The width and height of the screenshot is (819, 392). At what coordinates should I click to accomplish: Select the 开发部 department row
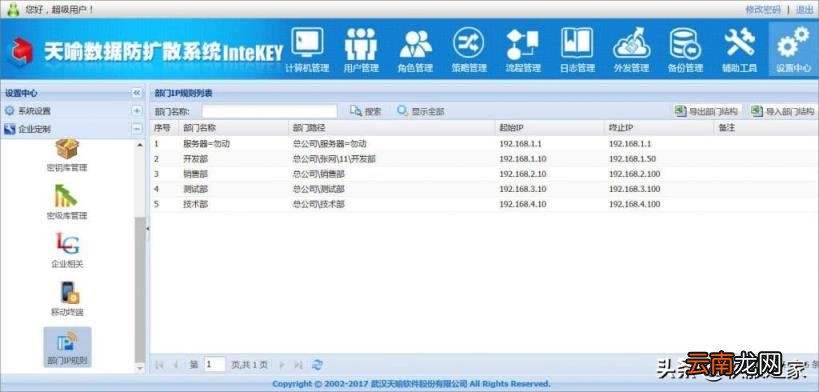coord(484,159)
